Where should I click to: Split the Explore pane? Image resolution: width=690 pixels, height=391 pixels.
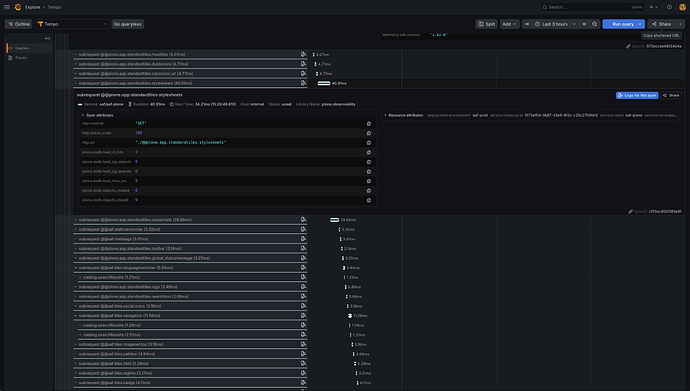tap(486, 24)
